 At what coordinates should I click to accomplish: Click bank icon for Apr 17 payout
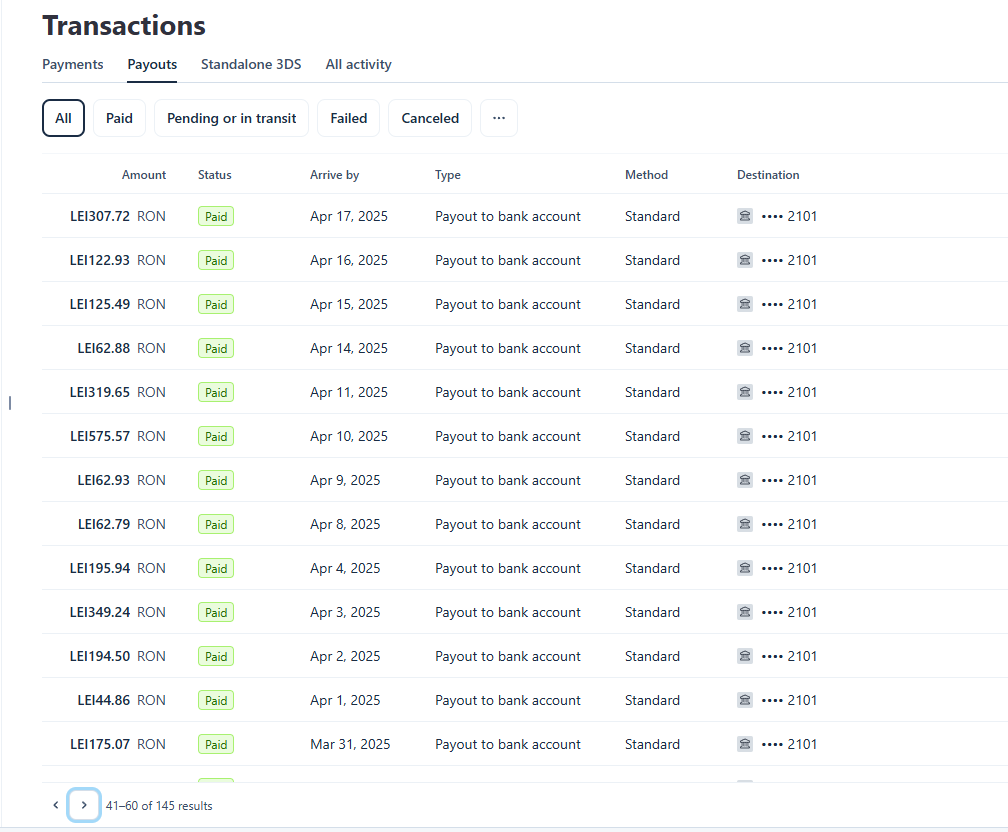(744, 216)
